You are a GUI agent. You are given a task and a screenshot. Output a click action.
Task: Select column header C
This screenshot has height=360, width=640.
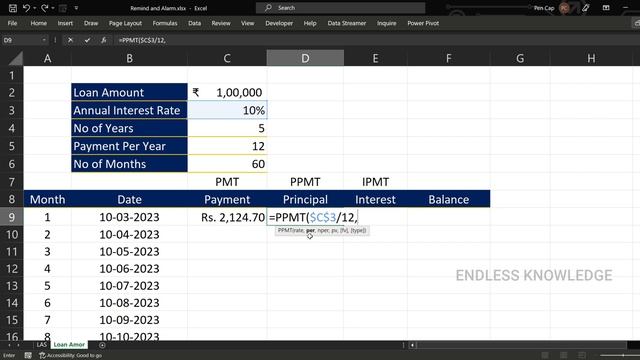click(x=227, y=58)
